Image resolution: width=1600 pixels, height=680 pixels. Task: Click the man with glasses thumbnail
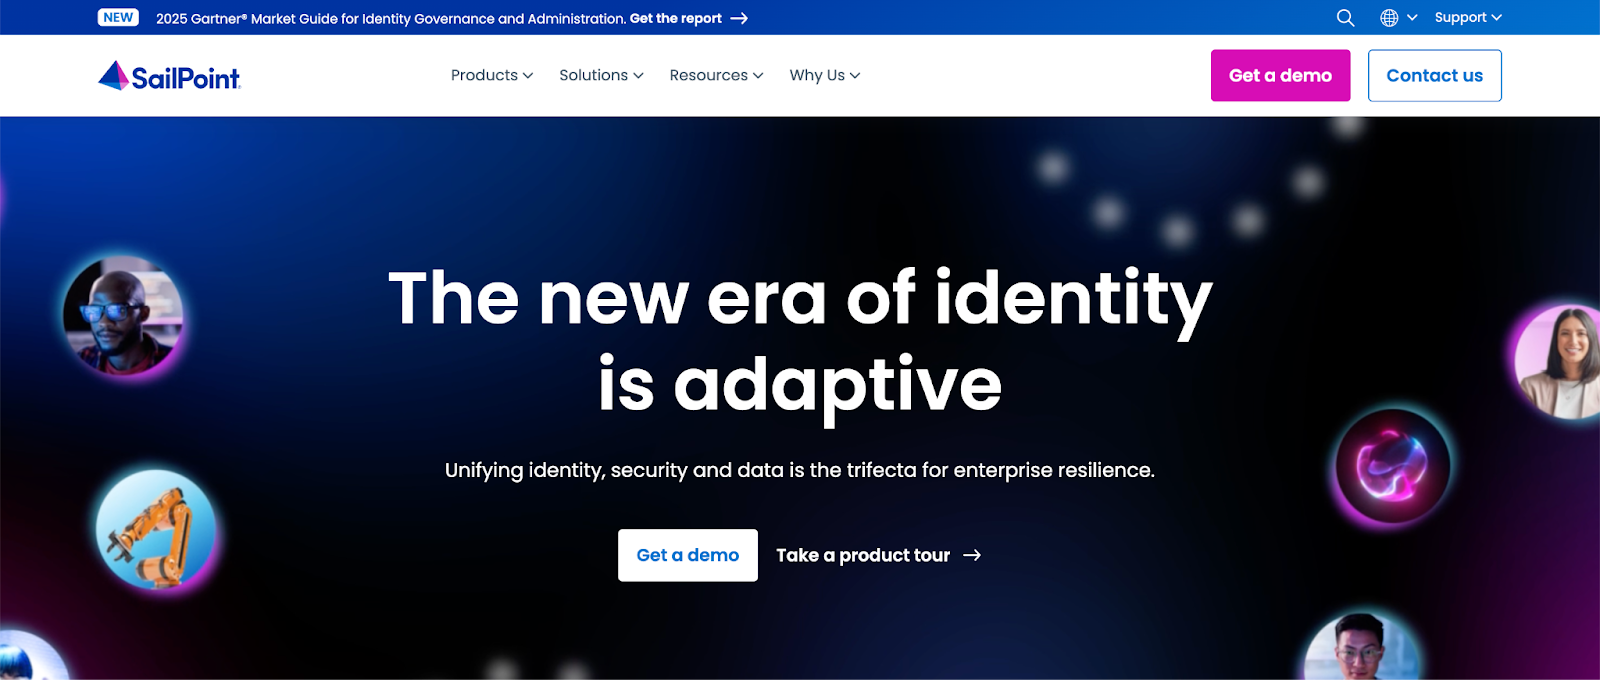point(123,315)
